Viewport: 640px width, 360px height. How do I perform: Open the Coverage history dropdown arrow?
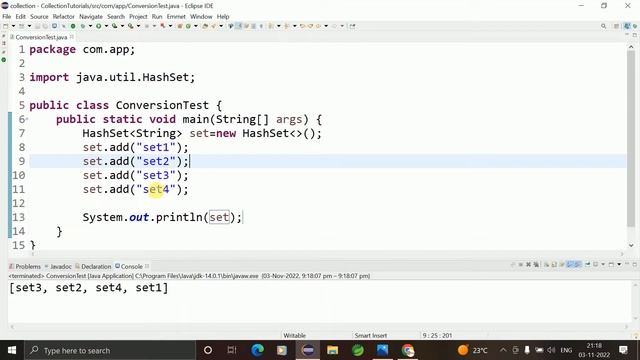pyautogui.click(x=122, y=26)
